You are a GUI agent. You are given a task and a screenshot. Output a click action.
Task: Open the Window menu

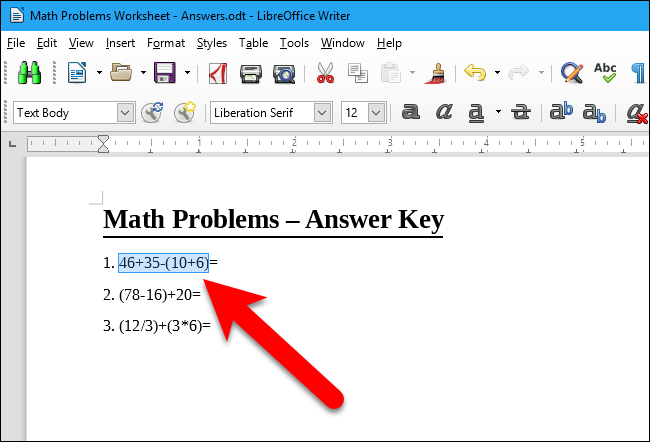tap(342, 43)
